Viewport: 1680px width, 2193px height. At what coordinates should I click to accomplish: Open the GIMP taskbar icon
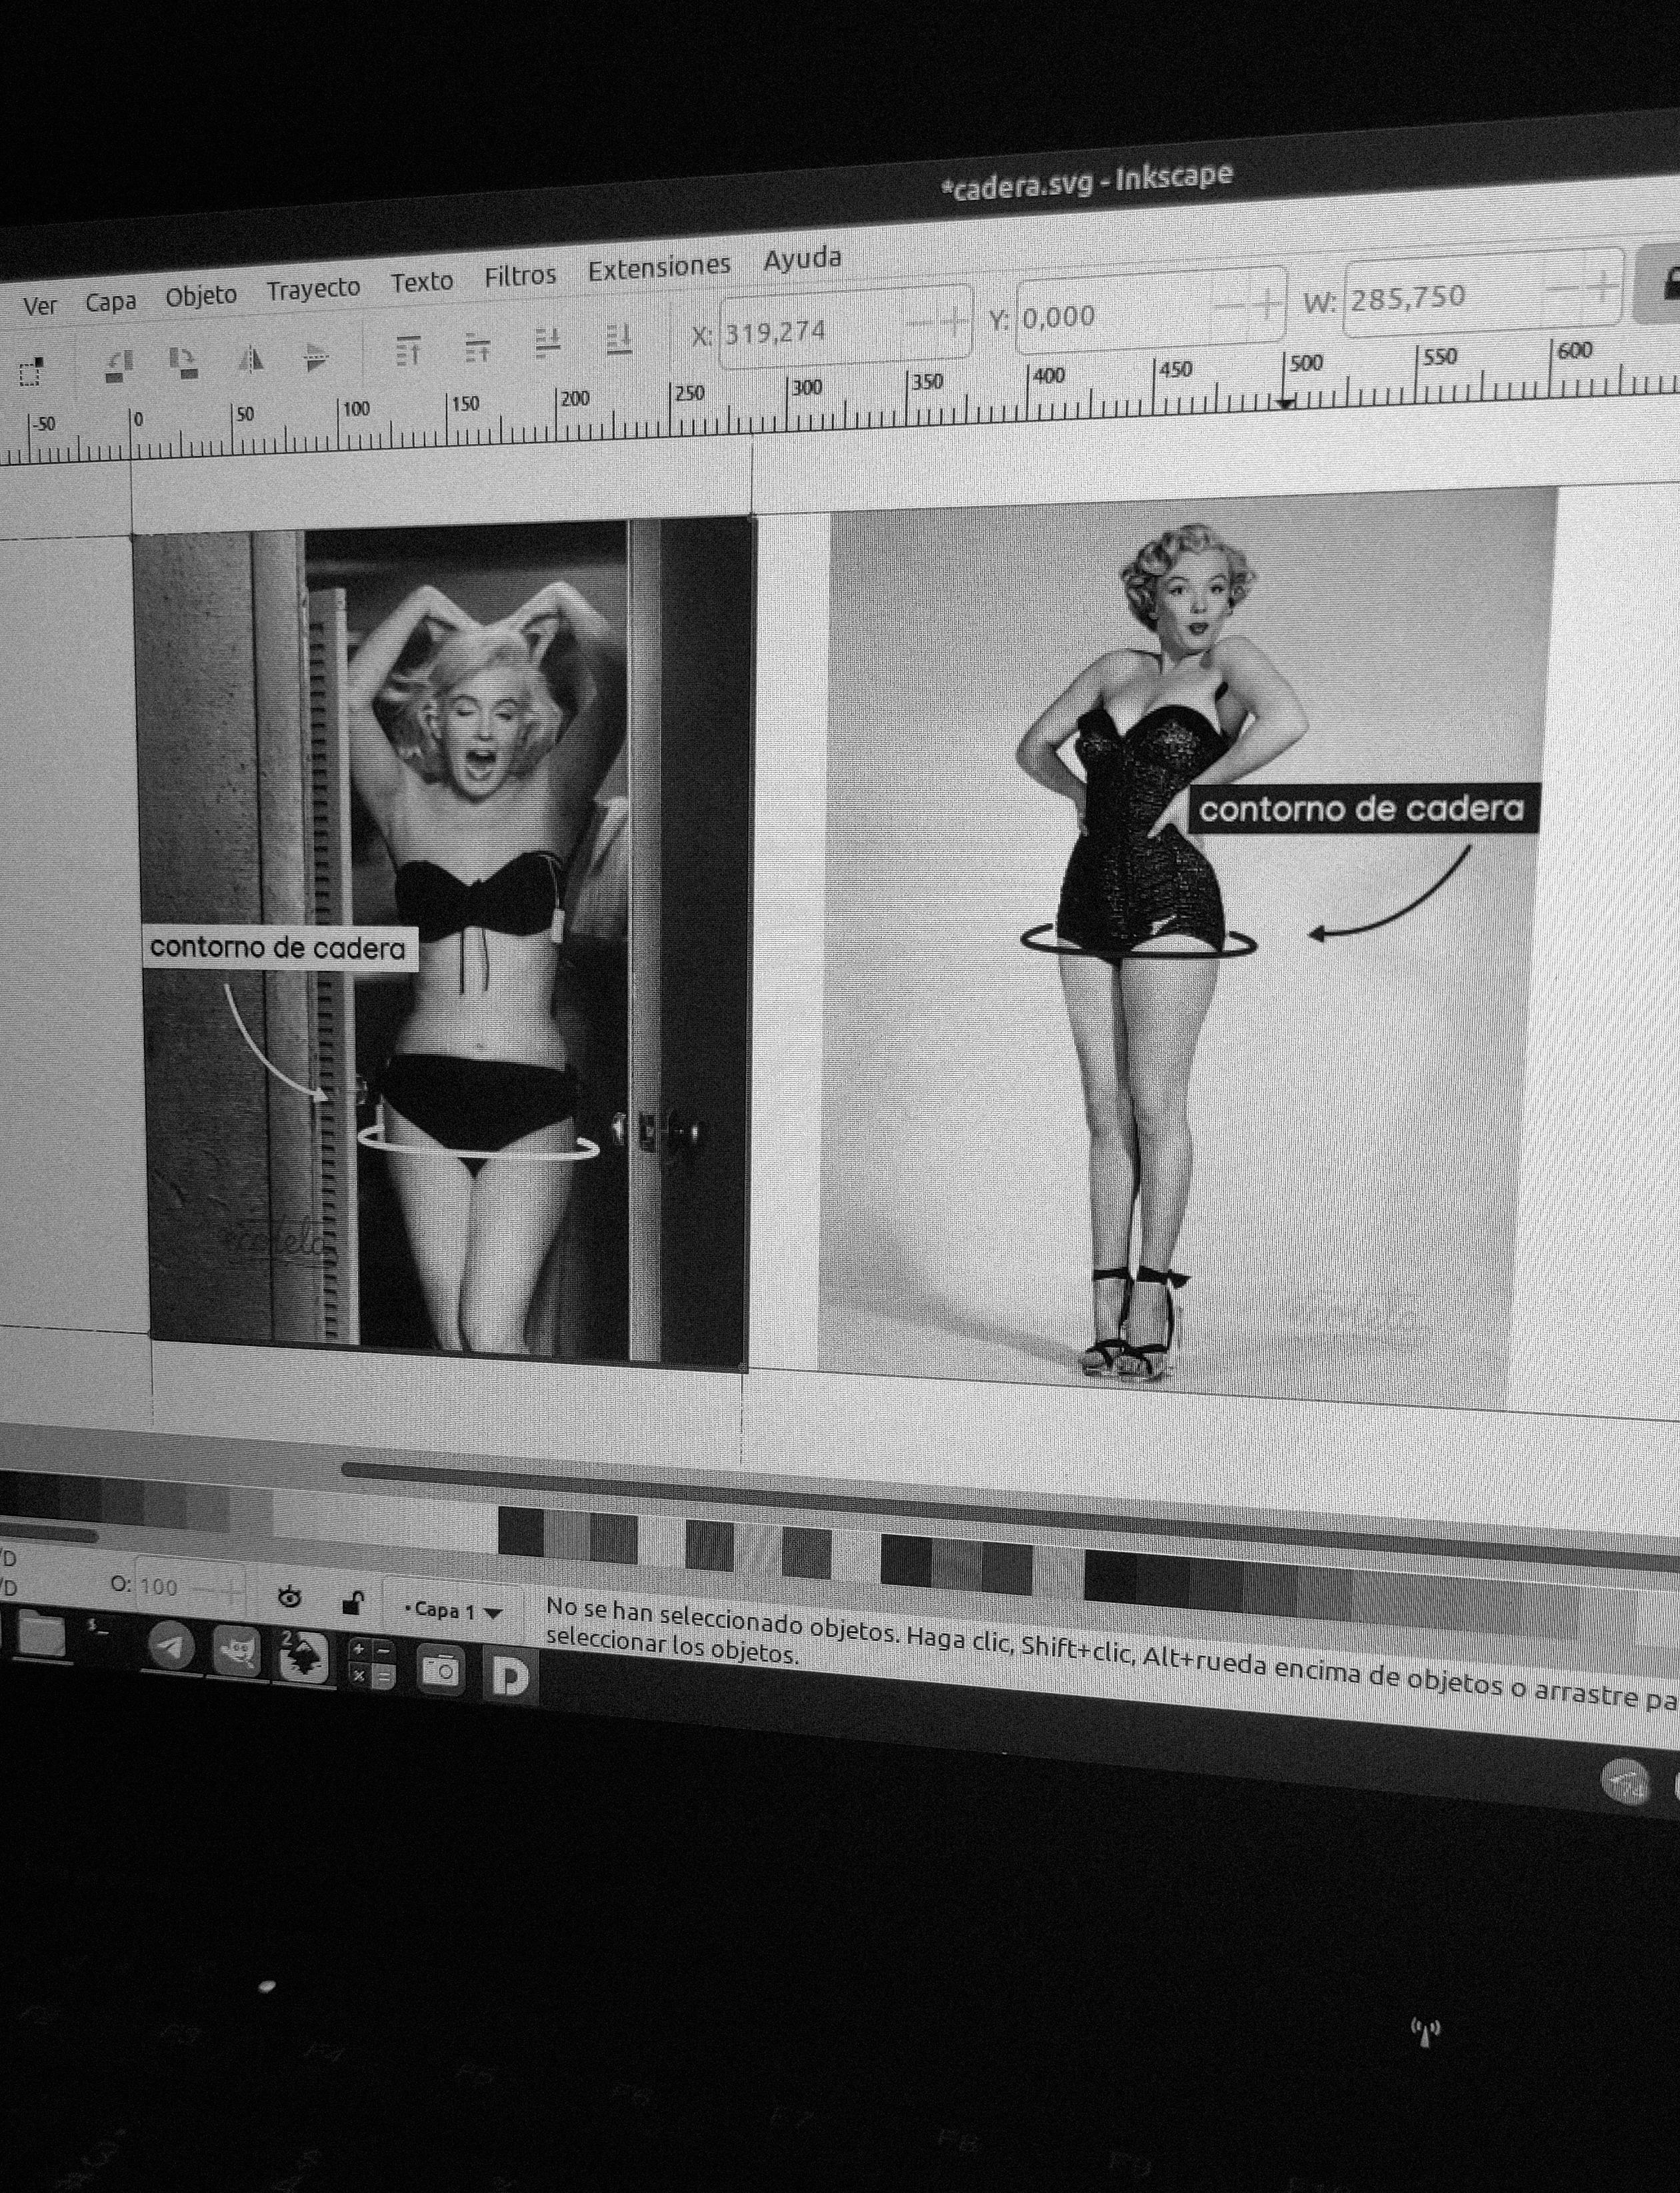coord(236,1651)
